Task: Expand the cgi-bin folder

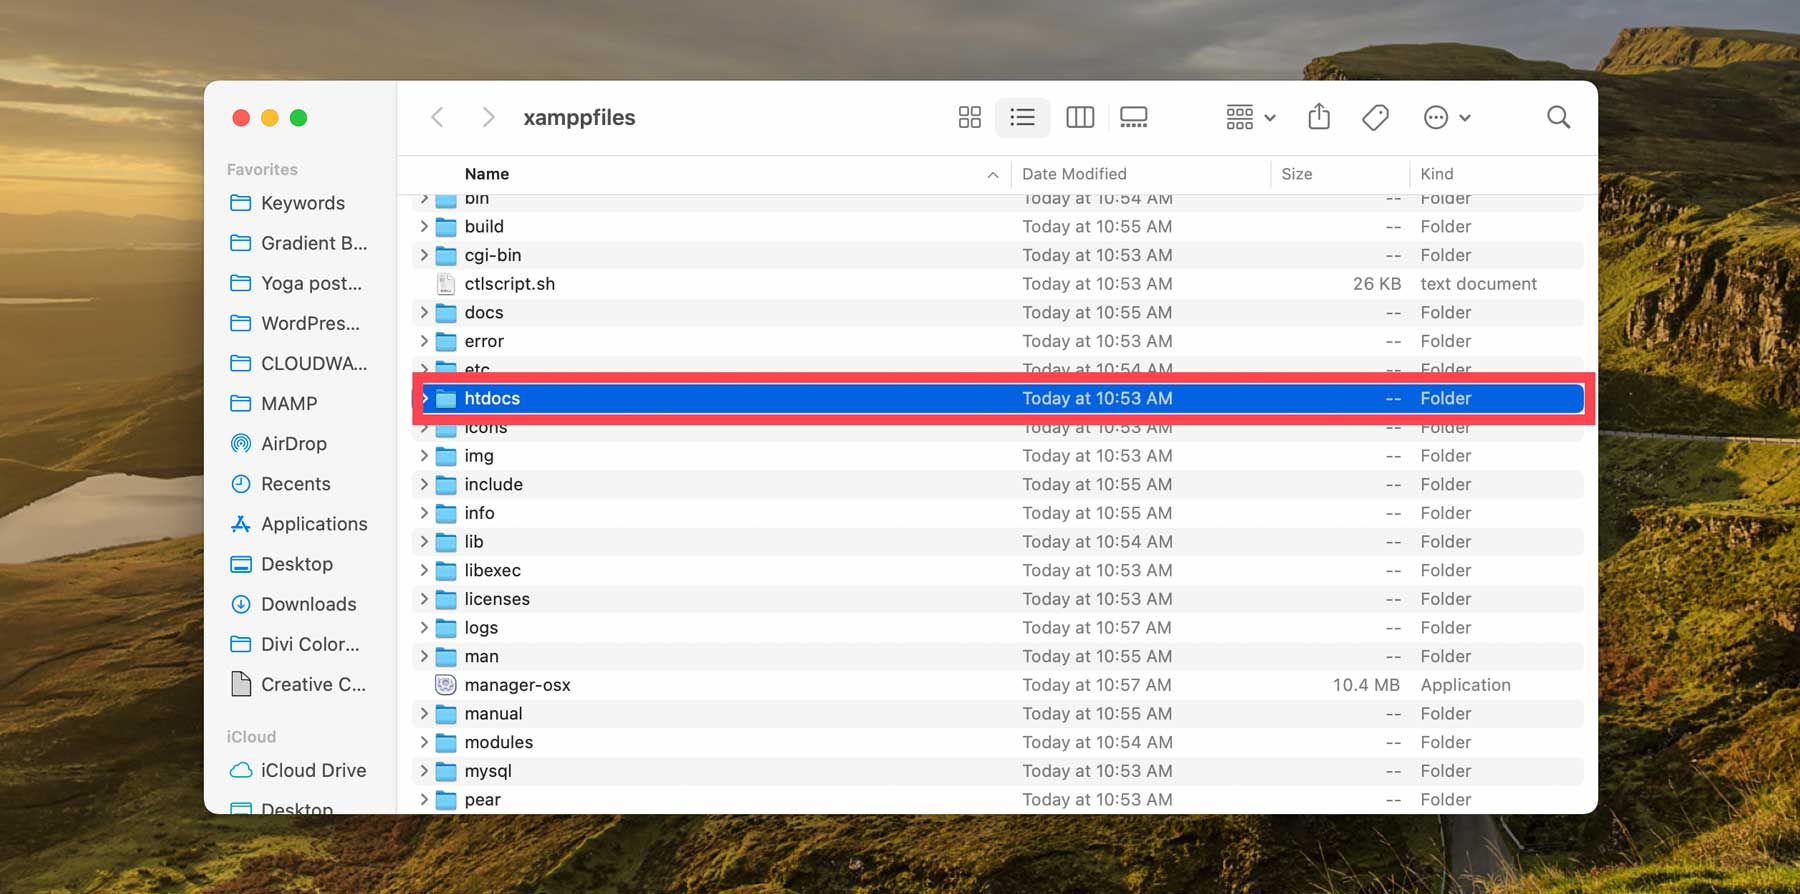Action: point(424,255)
